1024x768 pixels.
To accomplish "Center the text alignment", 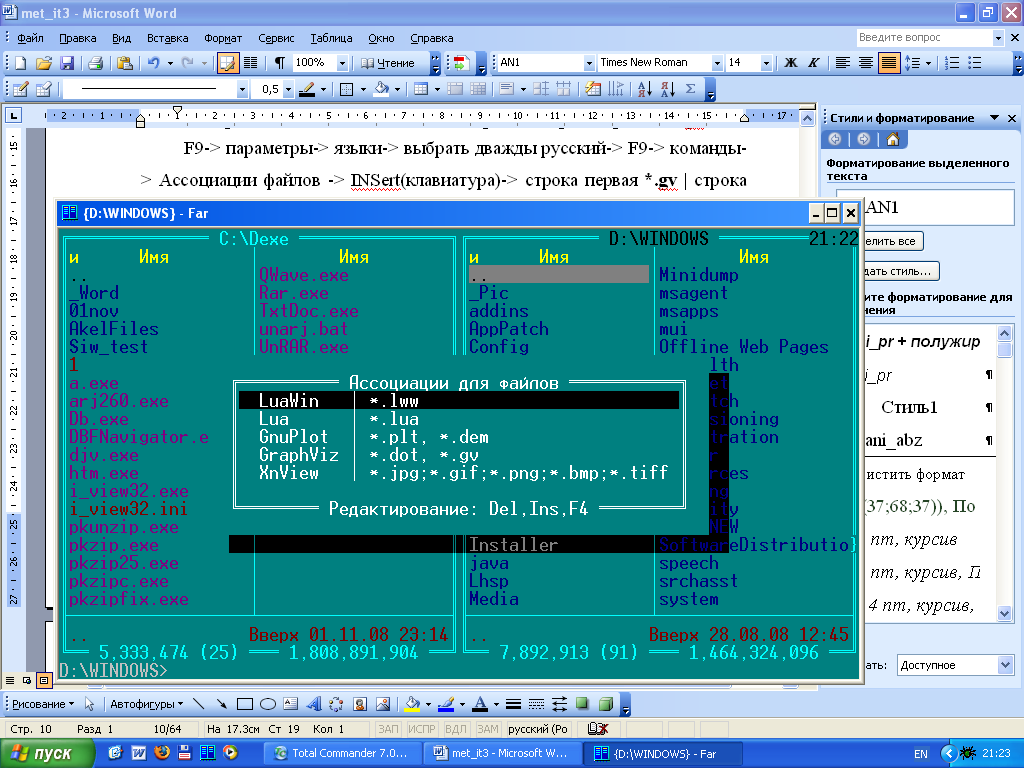I will (x=866, y=63).
